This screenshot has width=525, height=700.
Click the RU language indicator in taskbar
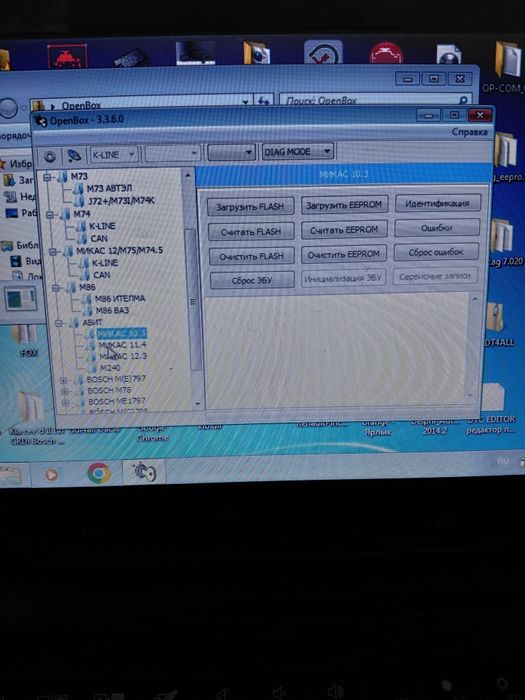click(x=503, y=461)
